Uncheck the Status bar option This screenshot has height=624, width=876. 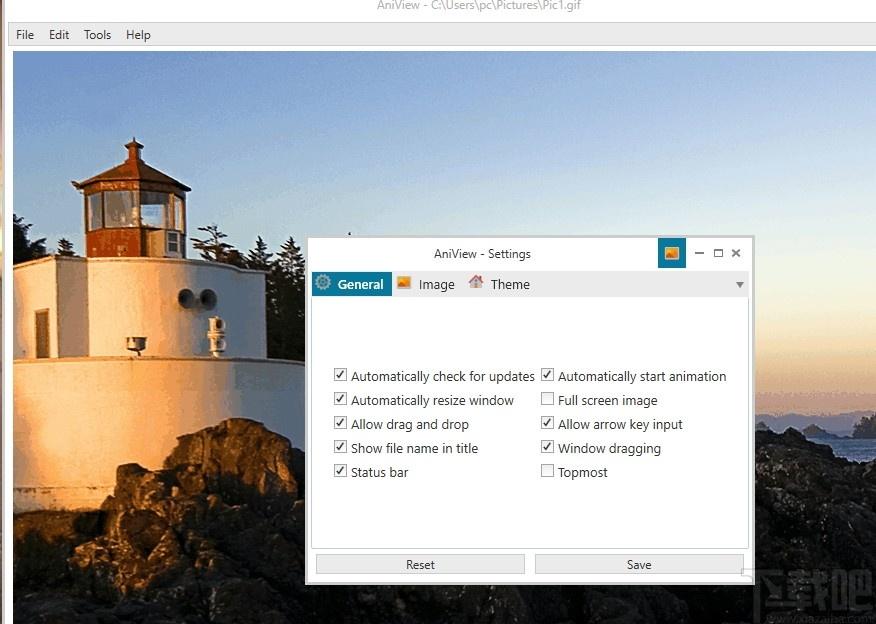(340, 471)
